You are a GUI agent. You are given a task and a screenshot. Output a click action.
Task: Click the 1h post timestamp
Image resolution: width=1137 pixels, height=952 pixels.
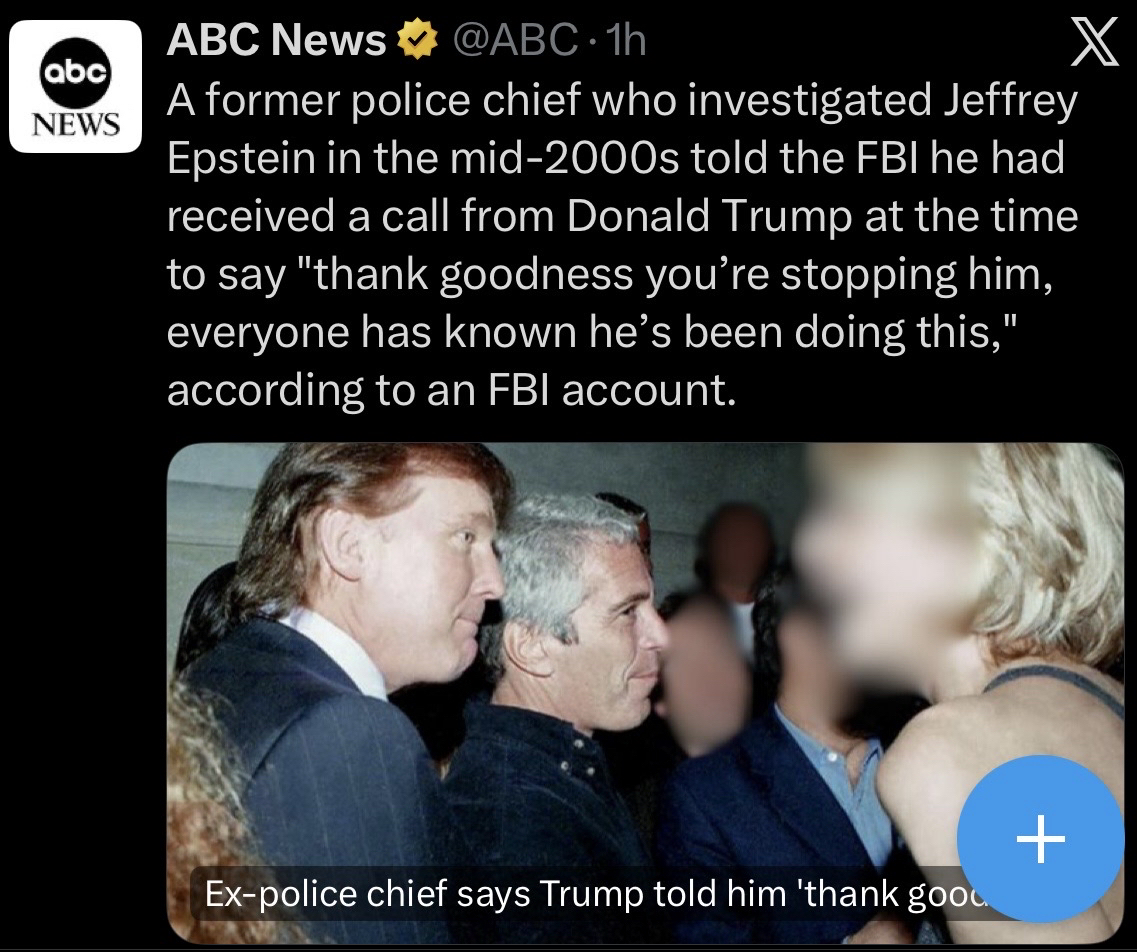(625, 39)
